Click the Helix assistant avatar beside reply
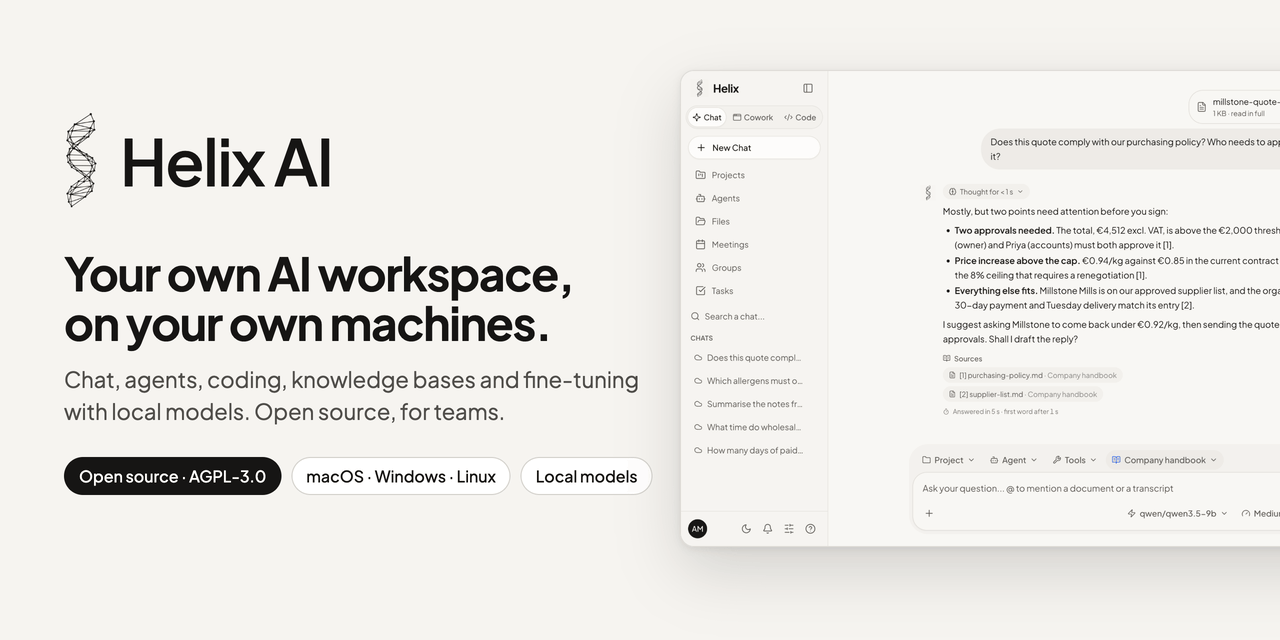Screen dimensions: 1280x640 tap(928, 193)
